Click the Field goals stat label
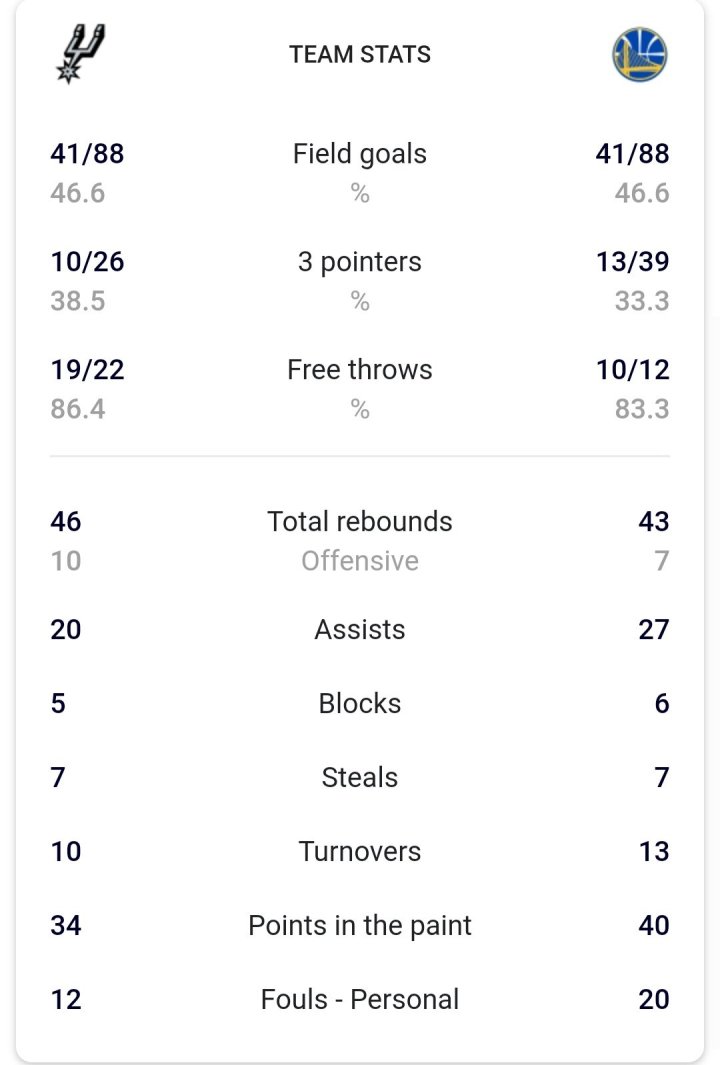Screen dimensions: 720x1065 (360, 154)
